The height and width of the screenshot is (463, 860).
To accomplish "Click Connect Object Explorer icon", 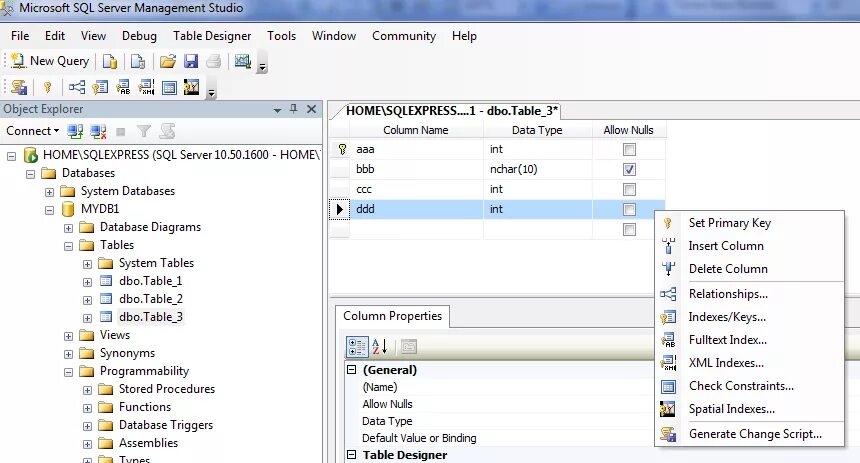I will click(x=75, y=131).
